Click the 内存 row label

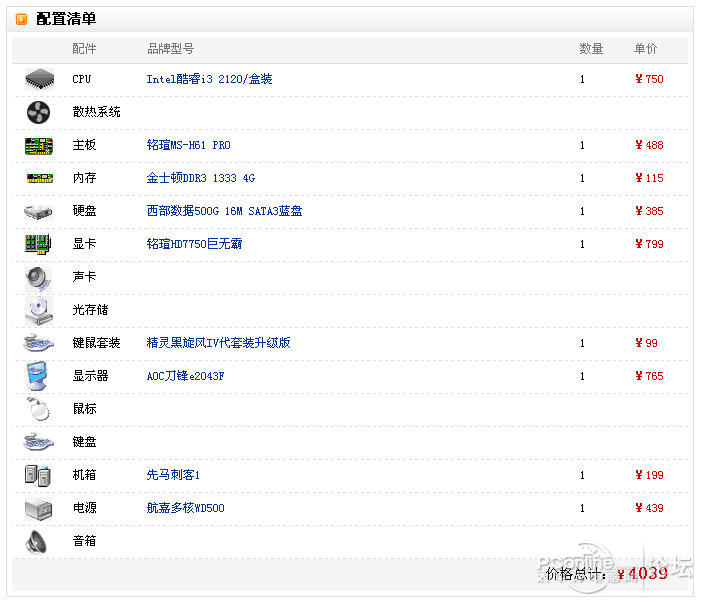84,178
